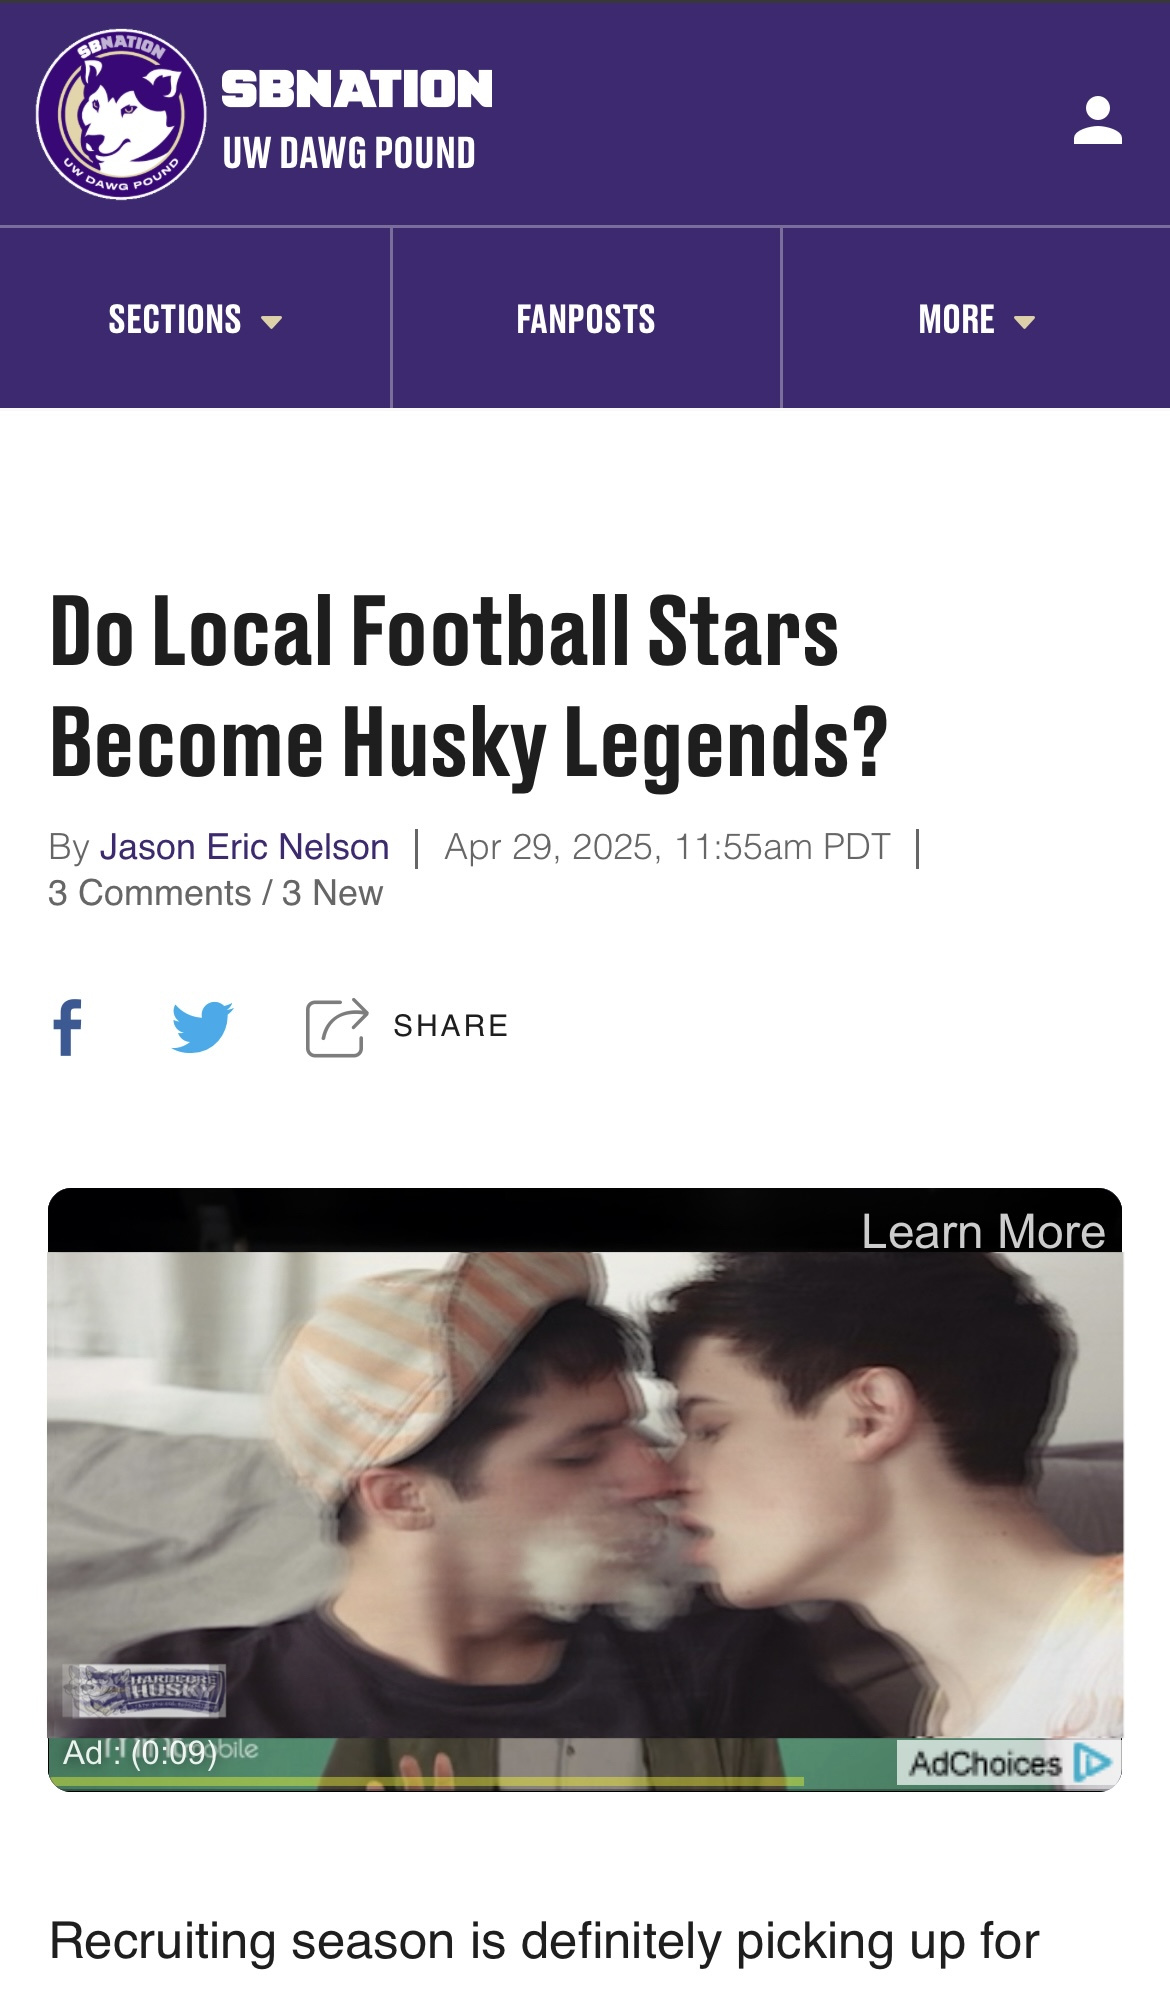Click the UW Dawg Pound husky logo
This screenshot has width=1170, height=1999.
pyautogui.click(x=121, y=114)
